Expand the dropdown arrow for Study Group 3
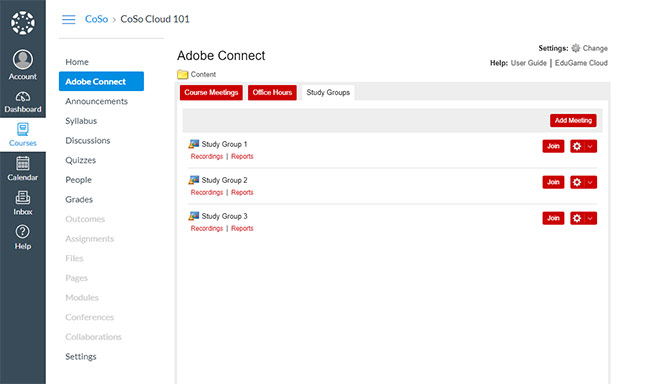The height and width of the screenshot is (384, 650). point(590,218)
